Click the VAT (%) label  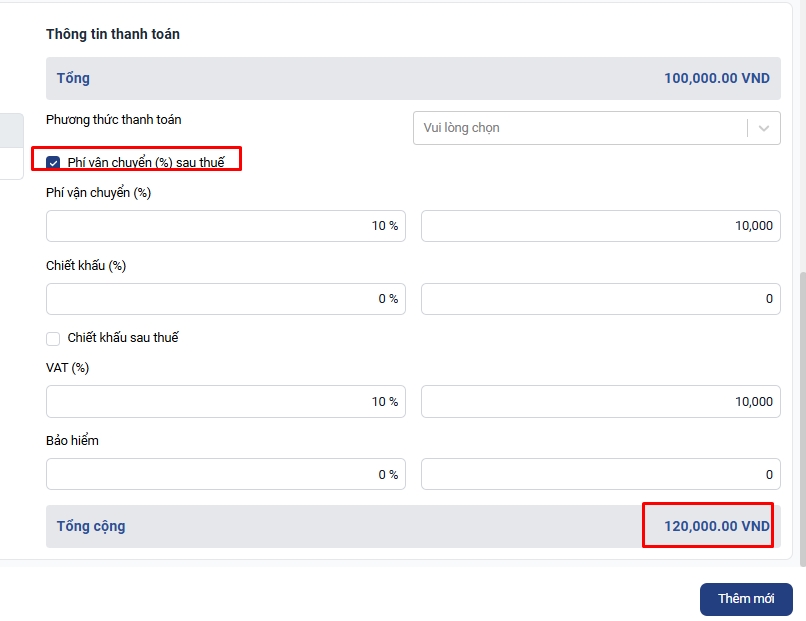tap(68, 368)
